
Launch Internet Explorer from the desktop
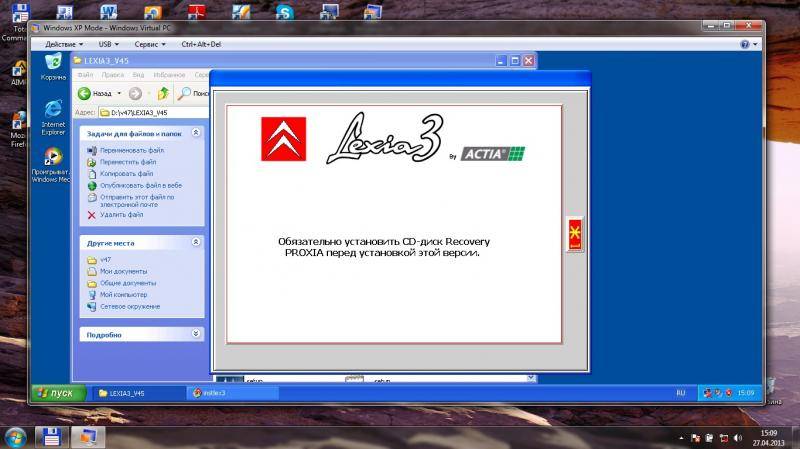pos(52,112)
